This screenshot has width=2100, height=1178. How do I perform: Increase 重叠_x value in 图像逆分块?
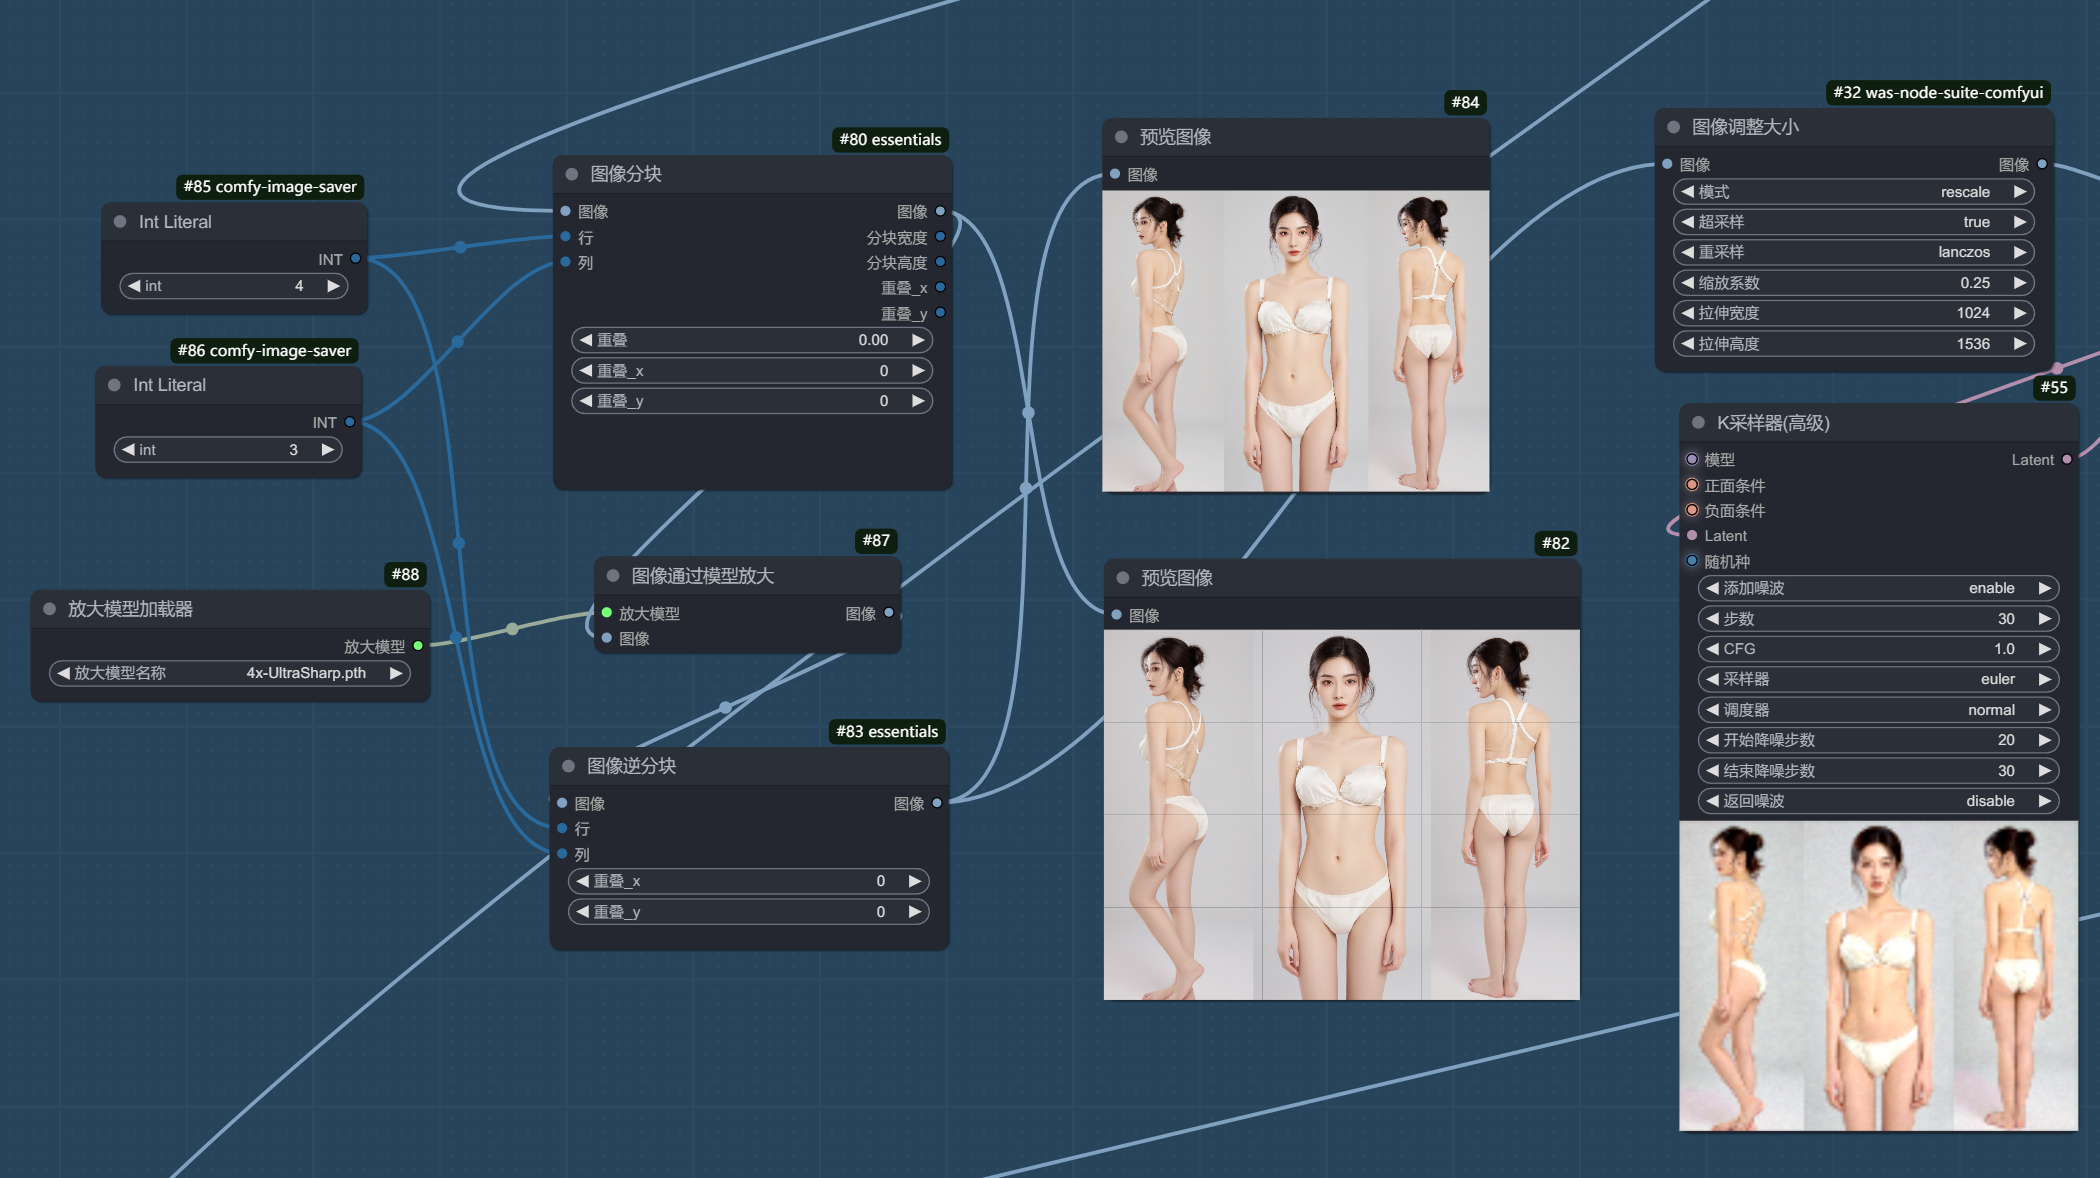(x=914, y=881)
